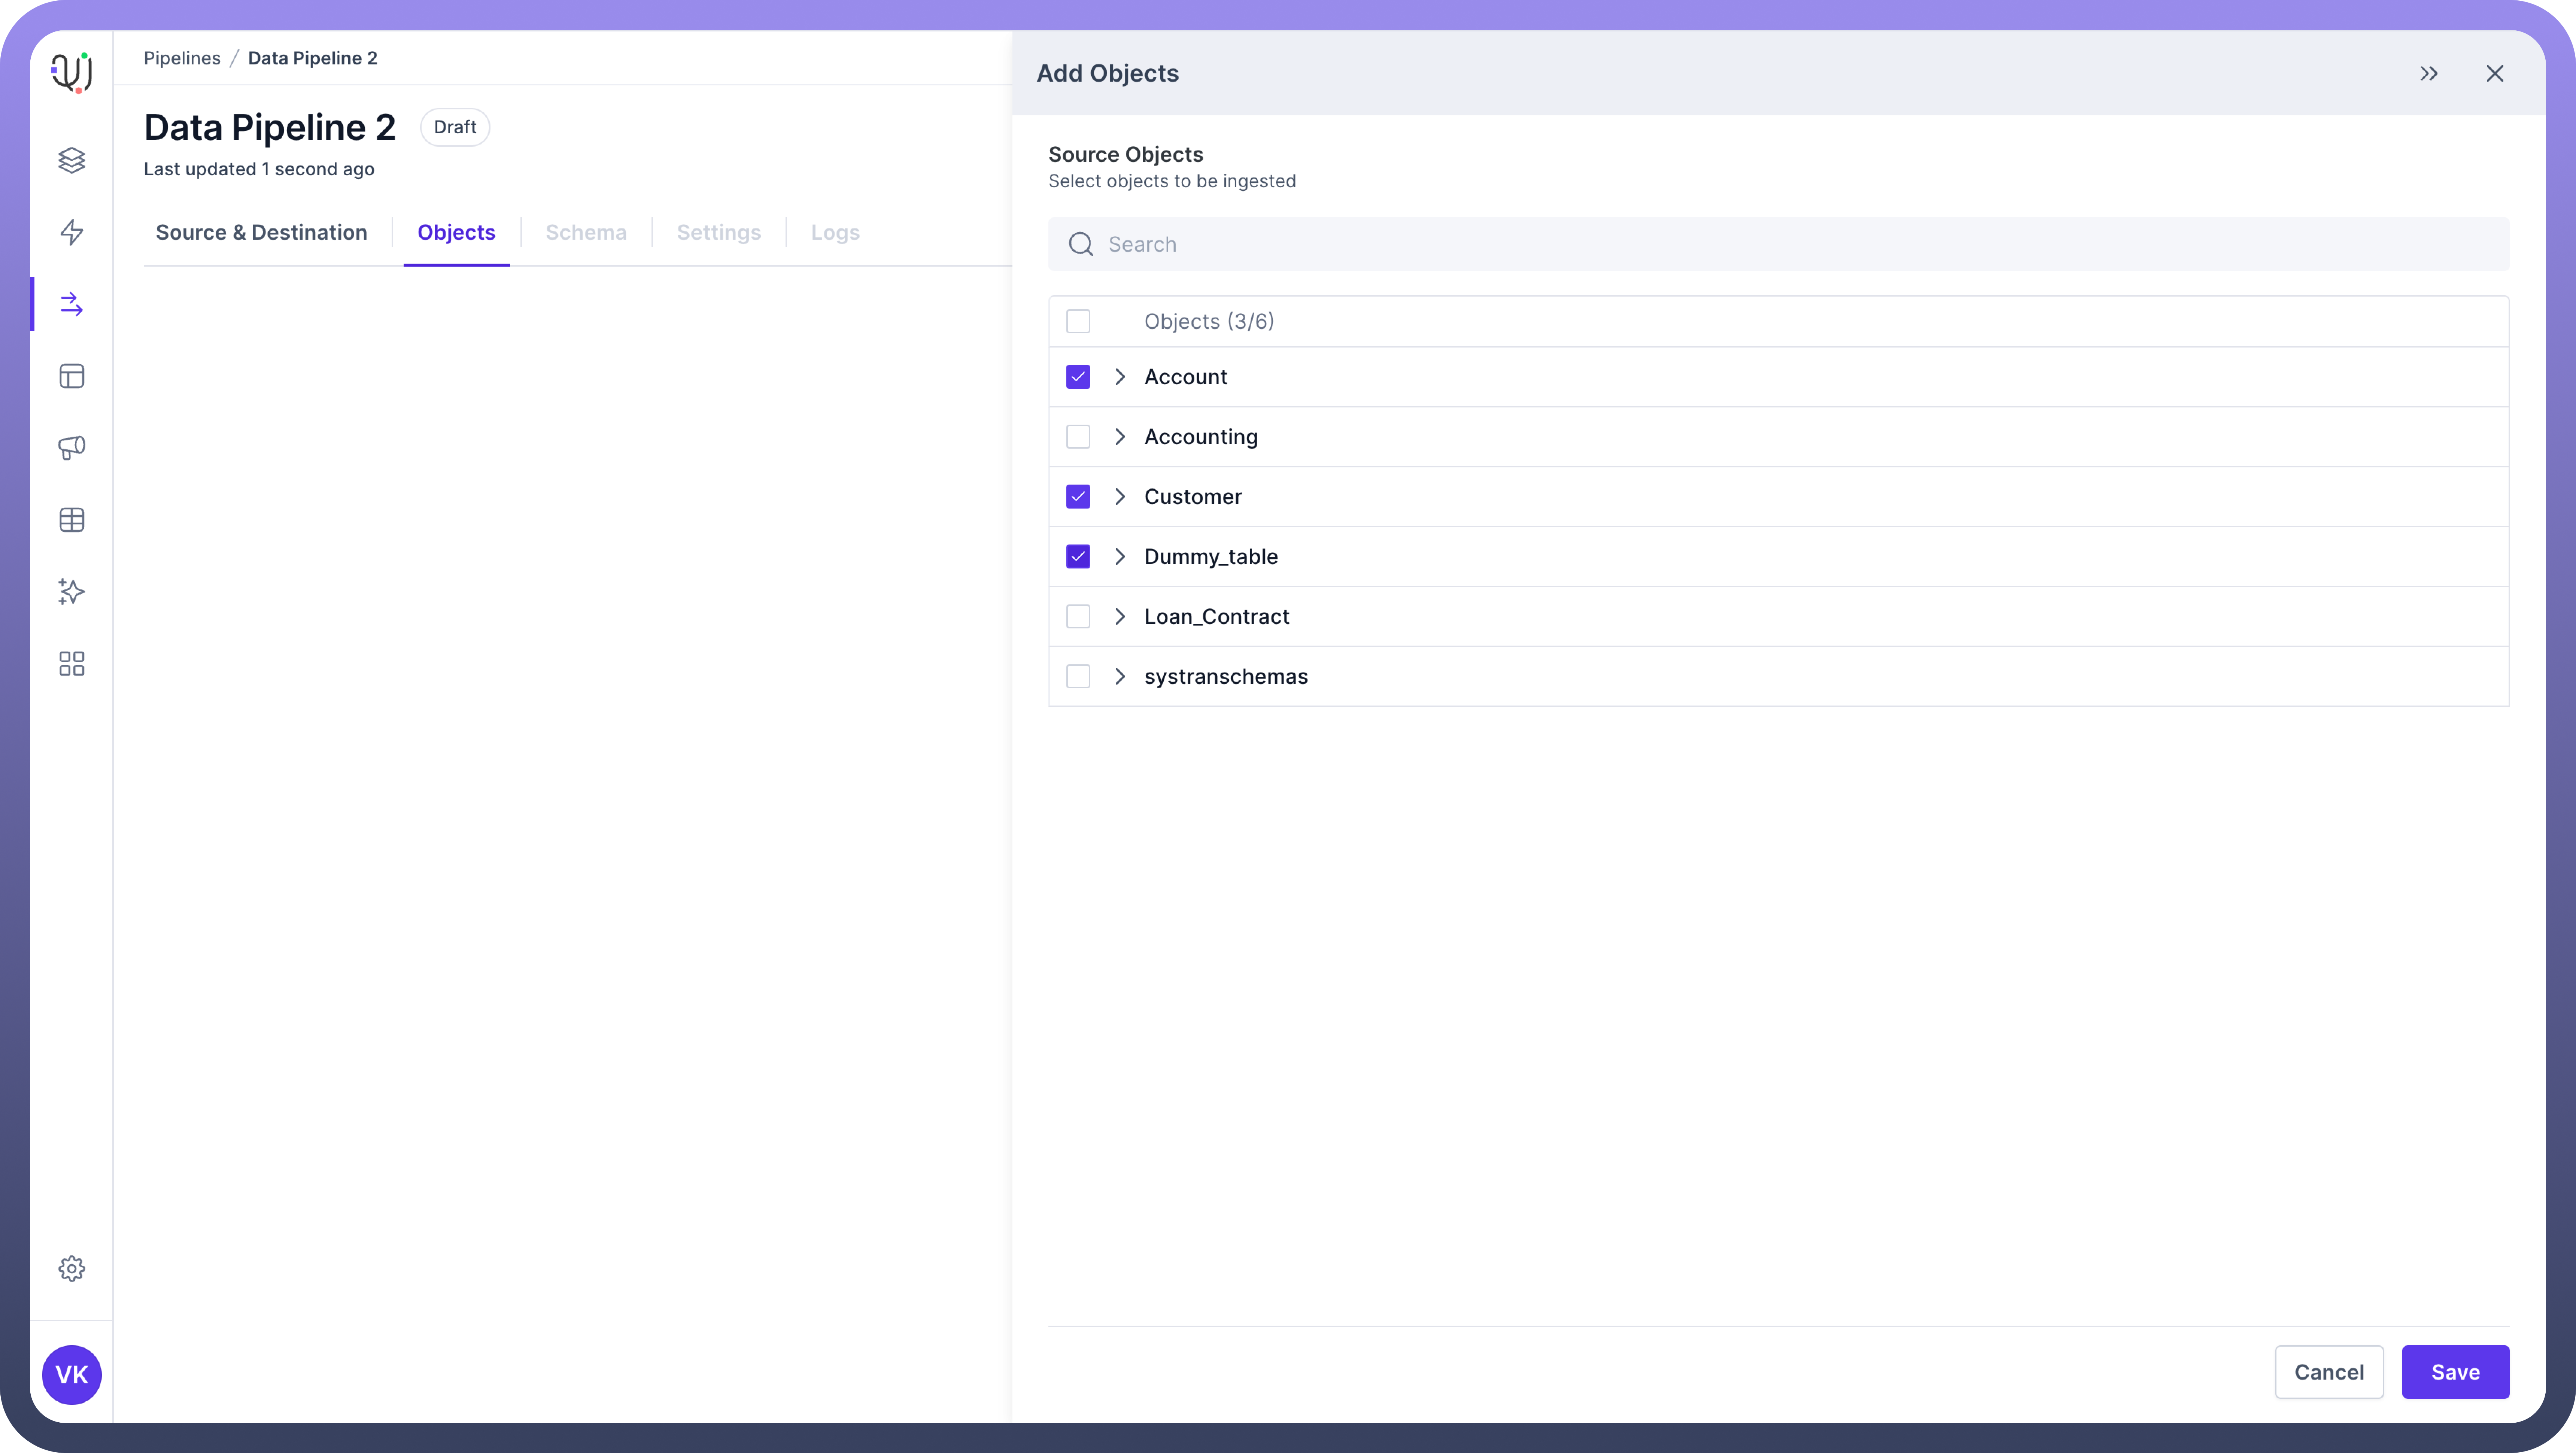This screenshot has height=1453, width=2576.
Task: Select the pipelines arrows sidebar icon
Action: [71, 304]
